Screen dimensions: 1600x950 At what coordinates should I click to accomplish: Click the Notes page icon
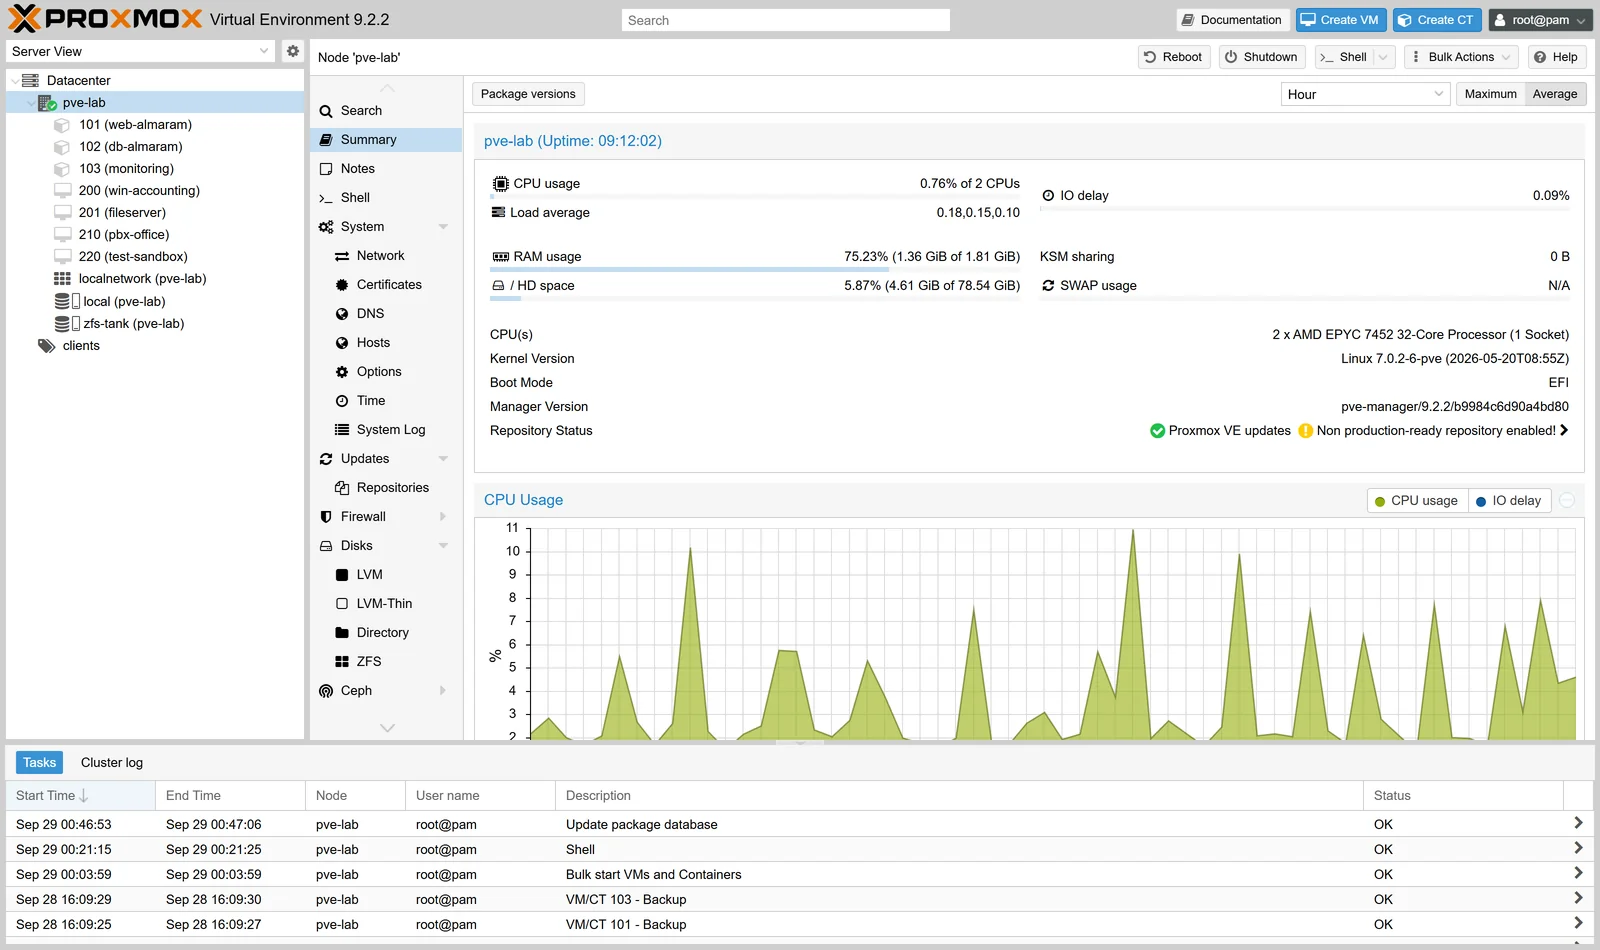326,169
